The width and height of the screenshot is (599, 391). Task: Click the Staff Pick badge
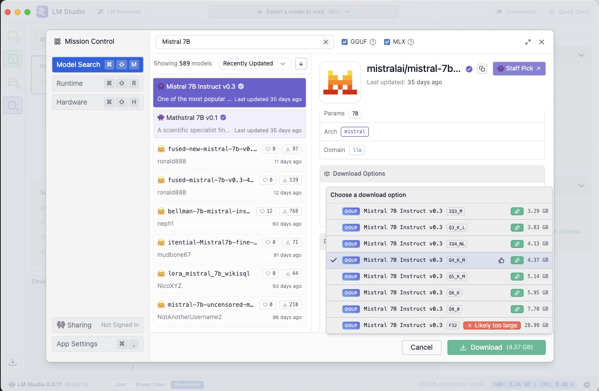(519, 69)
